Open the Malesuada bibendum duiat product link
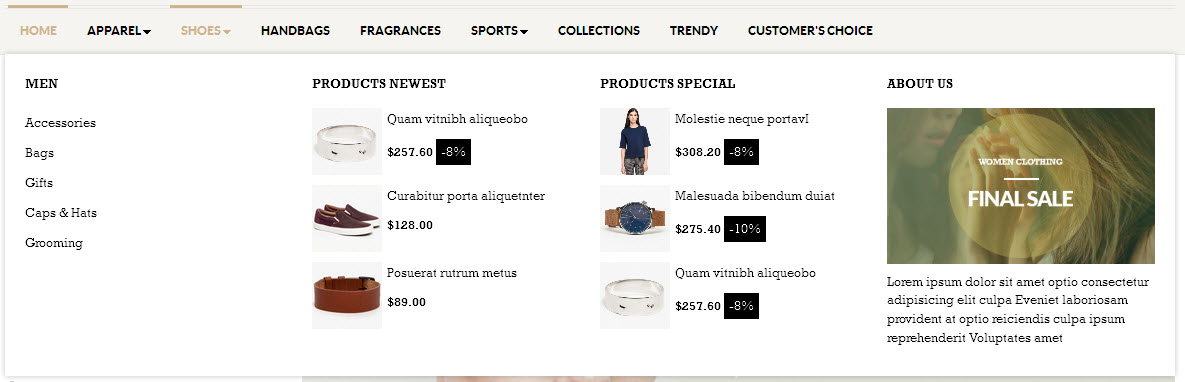 point(754,197)
